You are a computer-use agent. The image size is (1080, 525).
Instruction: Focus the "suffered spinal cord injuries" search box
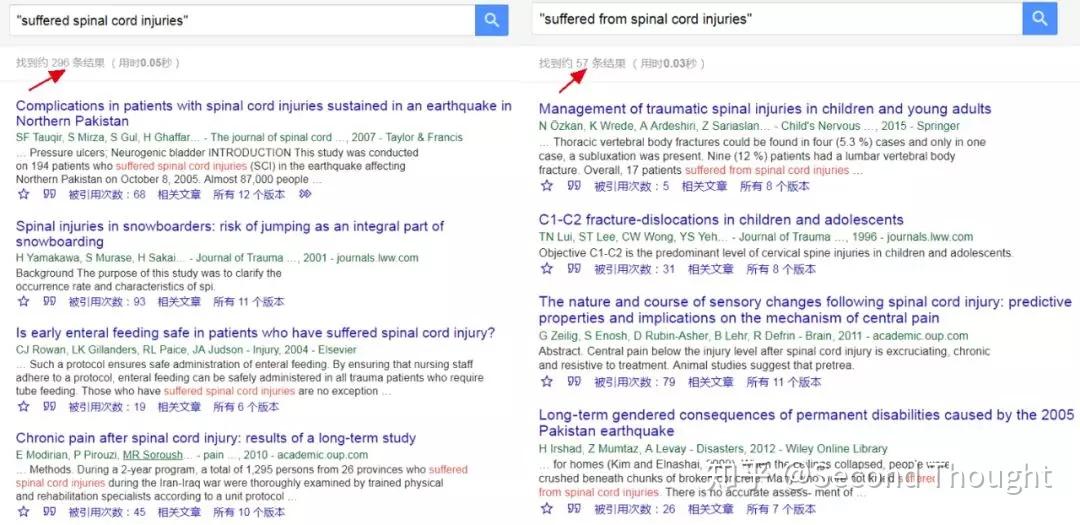(x=242, y=20)
